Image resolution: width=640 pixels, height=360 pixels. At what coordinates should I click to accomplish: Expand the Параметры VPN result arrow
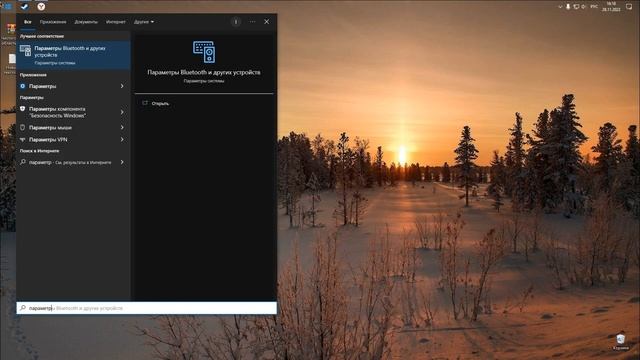tap(122, 140)
